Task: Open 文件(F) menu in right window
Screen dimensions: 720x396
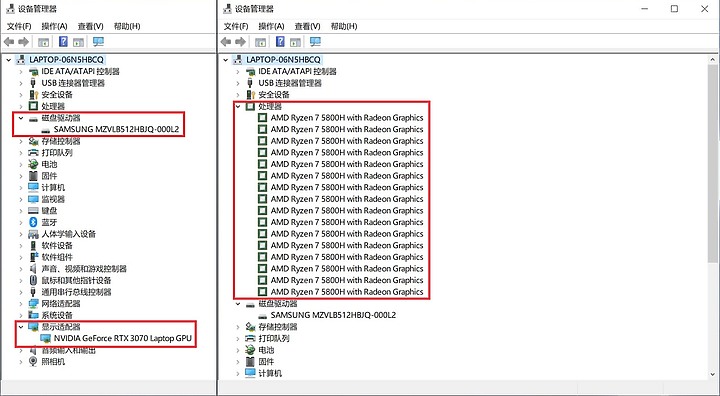Action: point(236,26)
